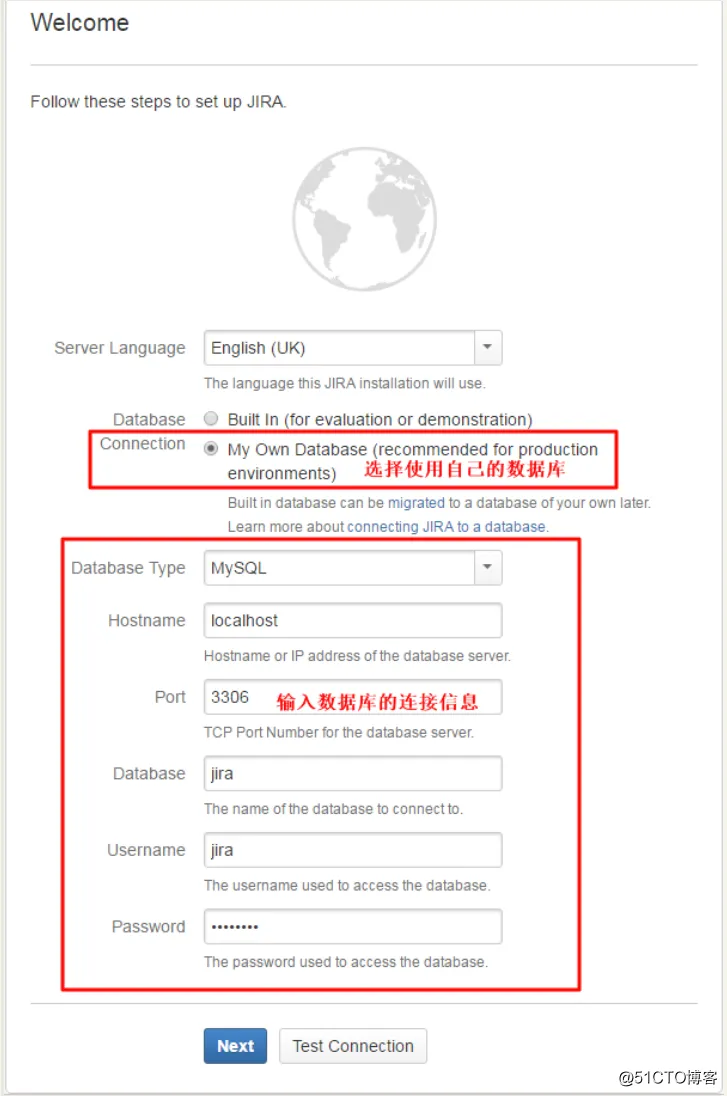Open 'connecting JIRA to a database' link
727x1096 pixels.
(x=447, y=526)
